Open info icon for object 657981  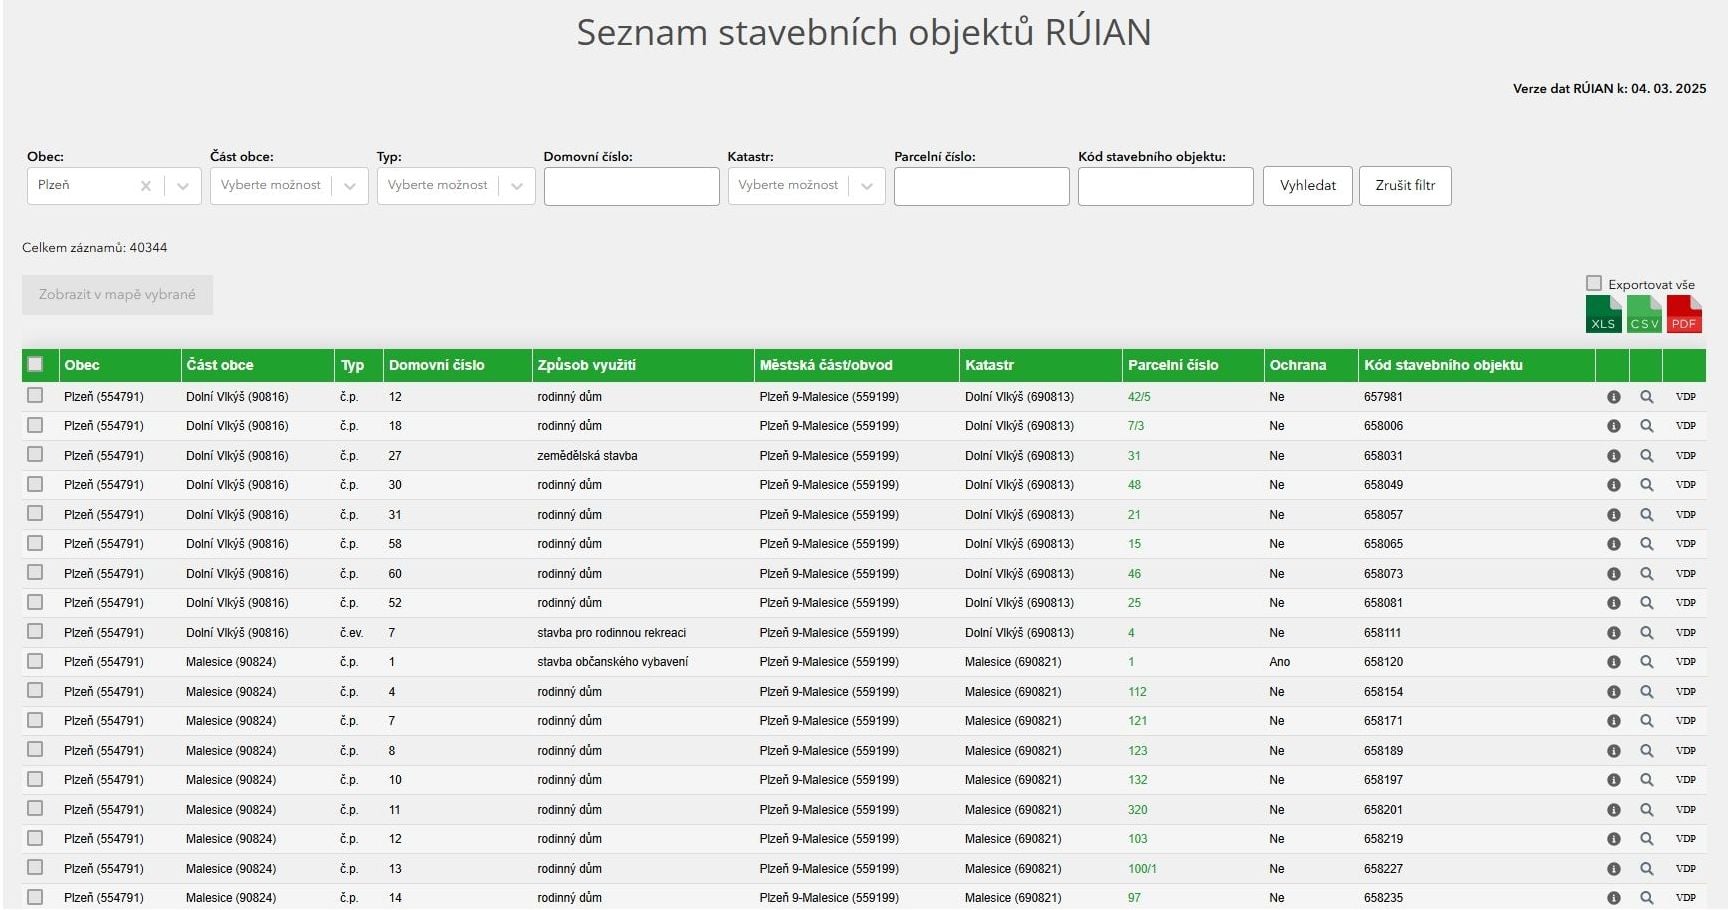(x=1613, y=397)
